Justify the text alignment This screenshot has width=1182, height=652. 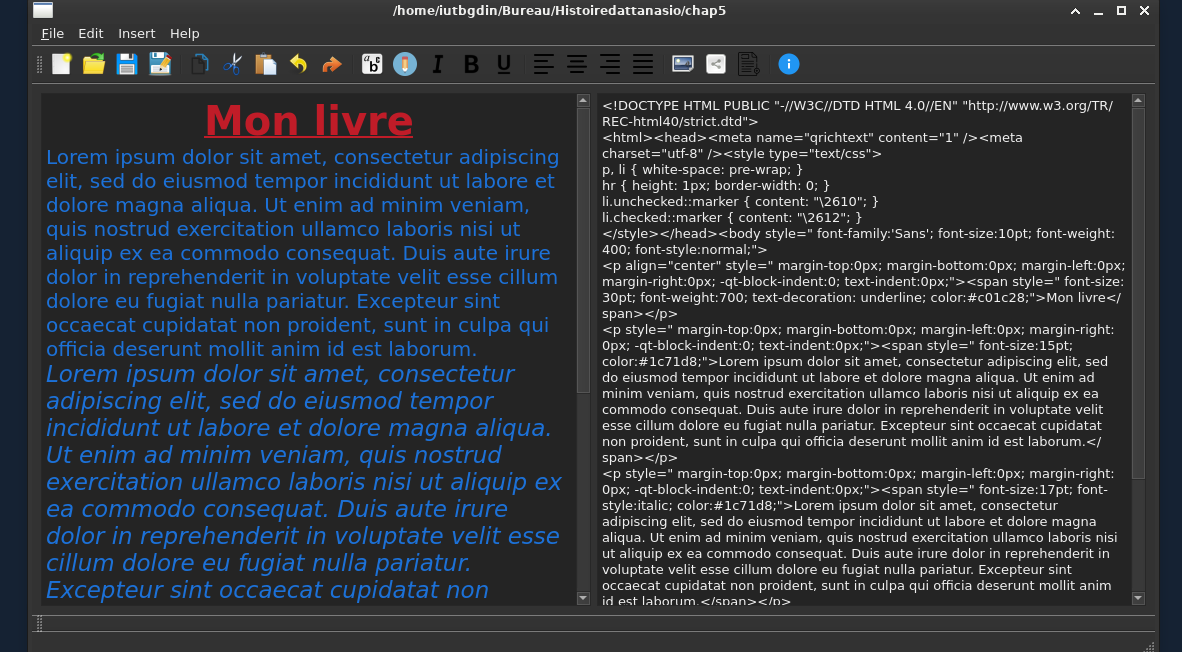tap(643, 64)
